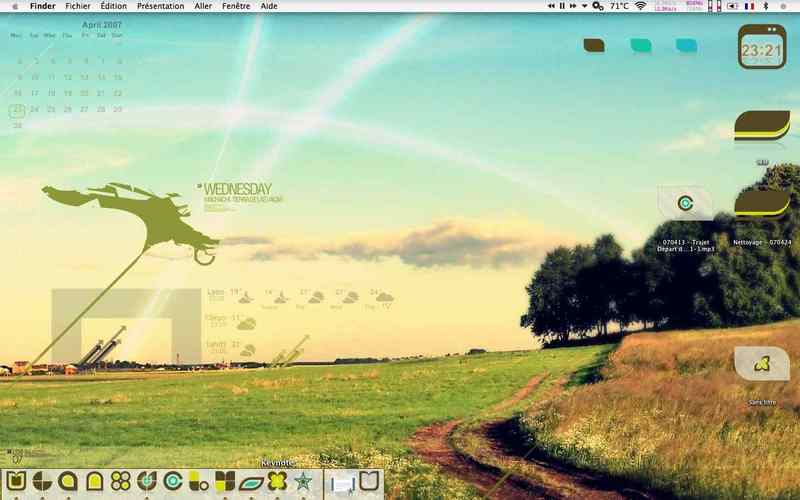Viewport: 800px width, 500px height.
Task: Open the Bluetooth menu bar icon
Action: tap(765, 6)
